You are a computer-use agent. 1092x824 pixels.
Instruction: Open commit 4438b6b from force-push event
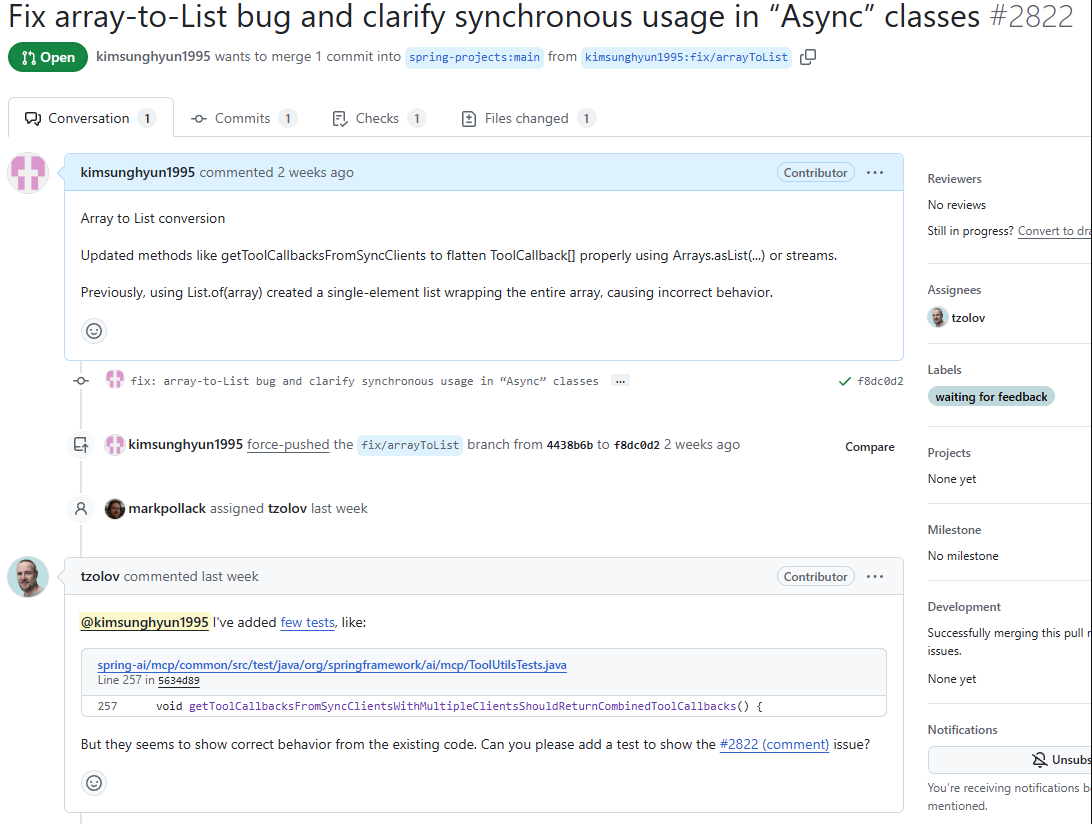point(570,445)
